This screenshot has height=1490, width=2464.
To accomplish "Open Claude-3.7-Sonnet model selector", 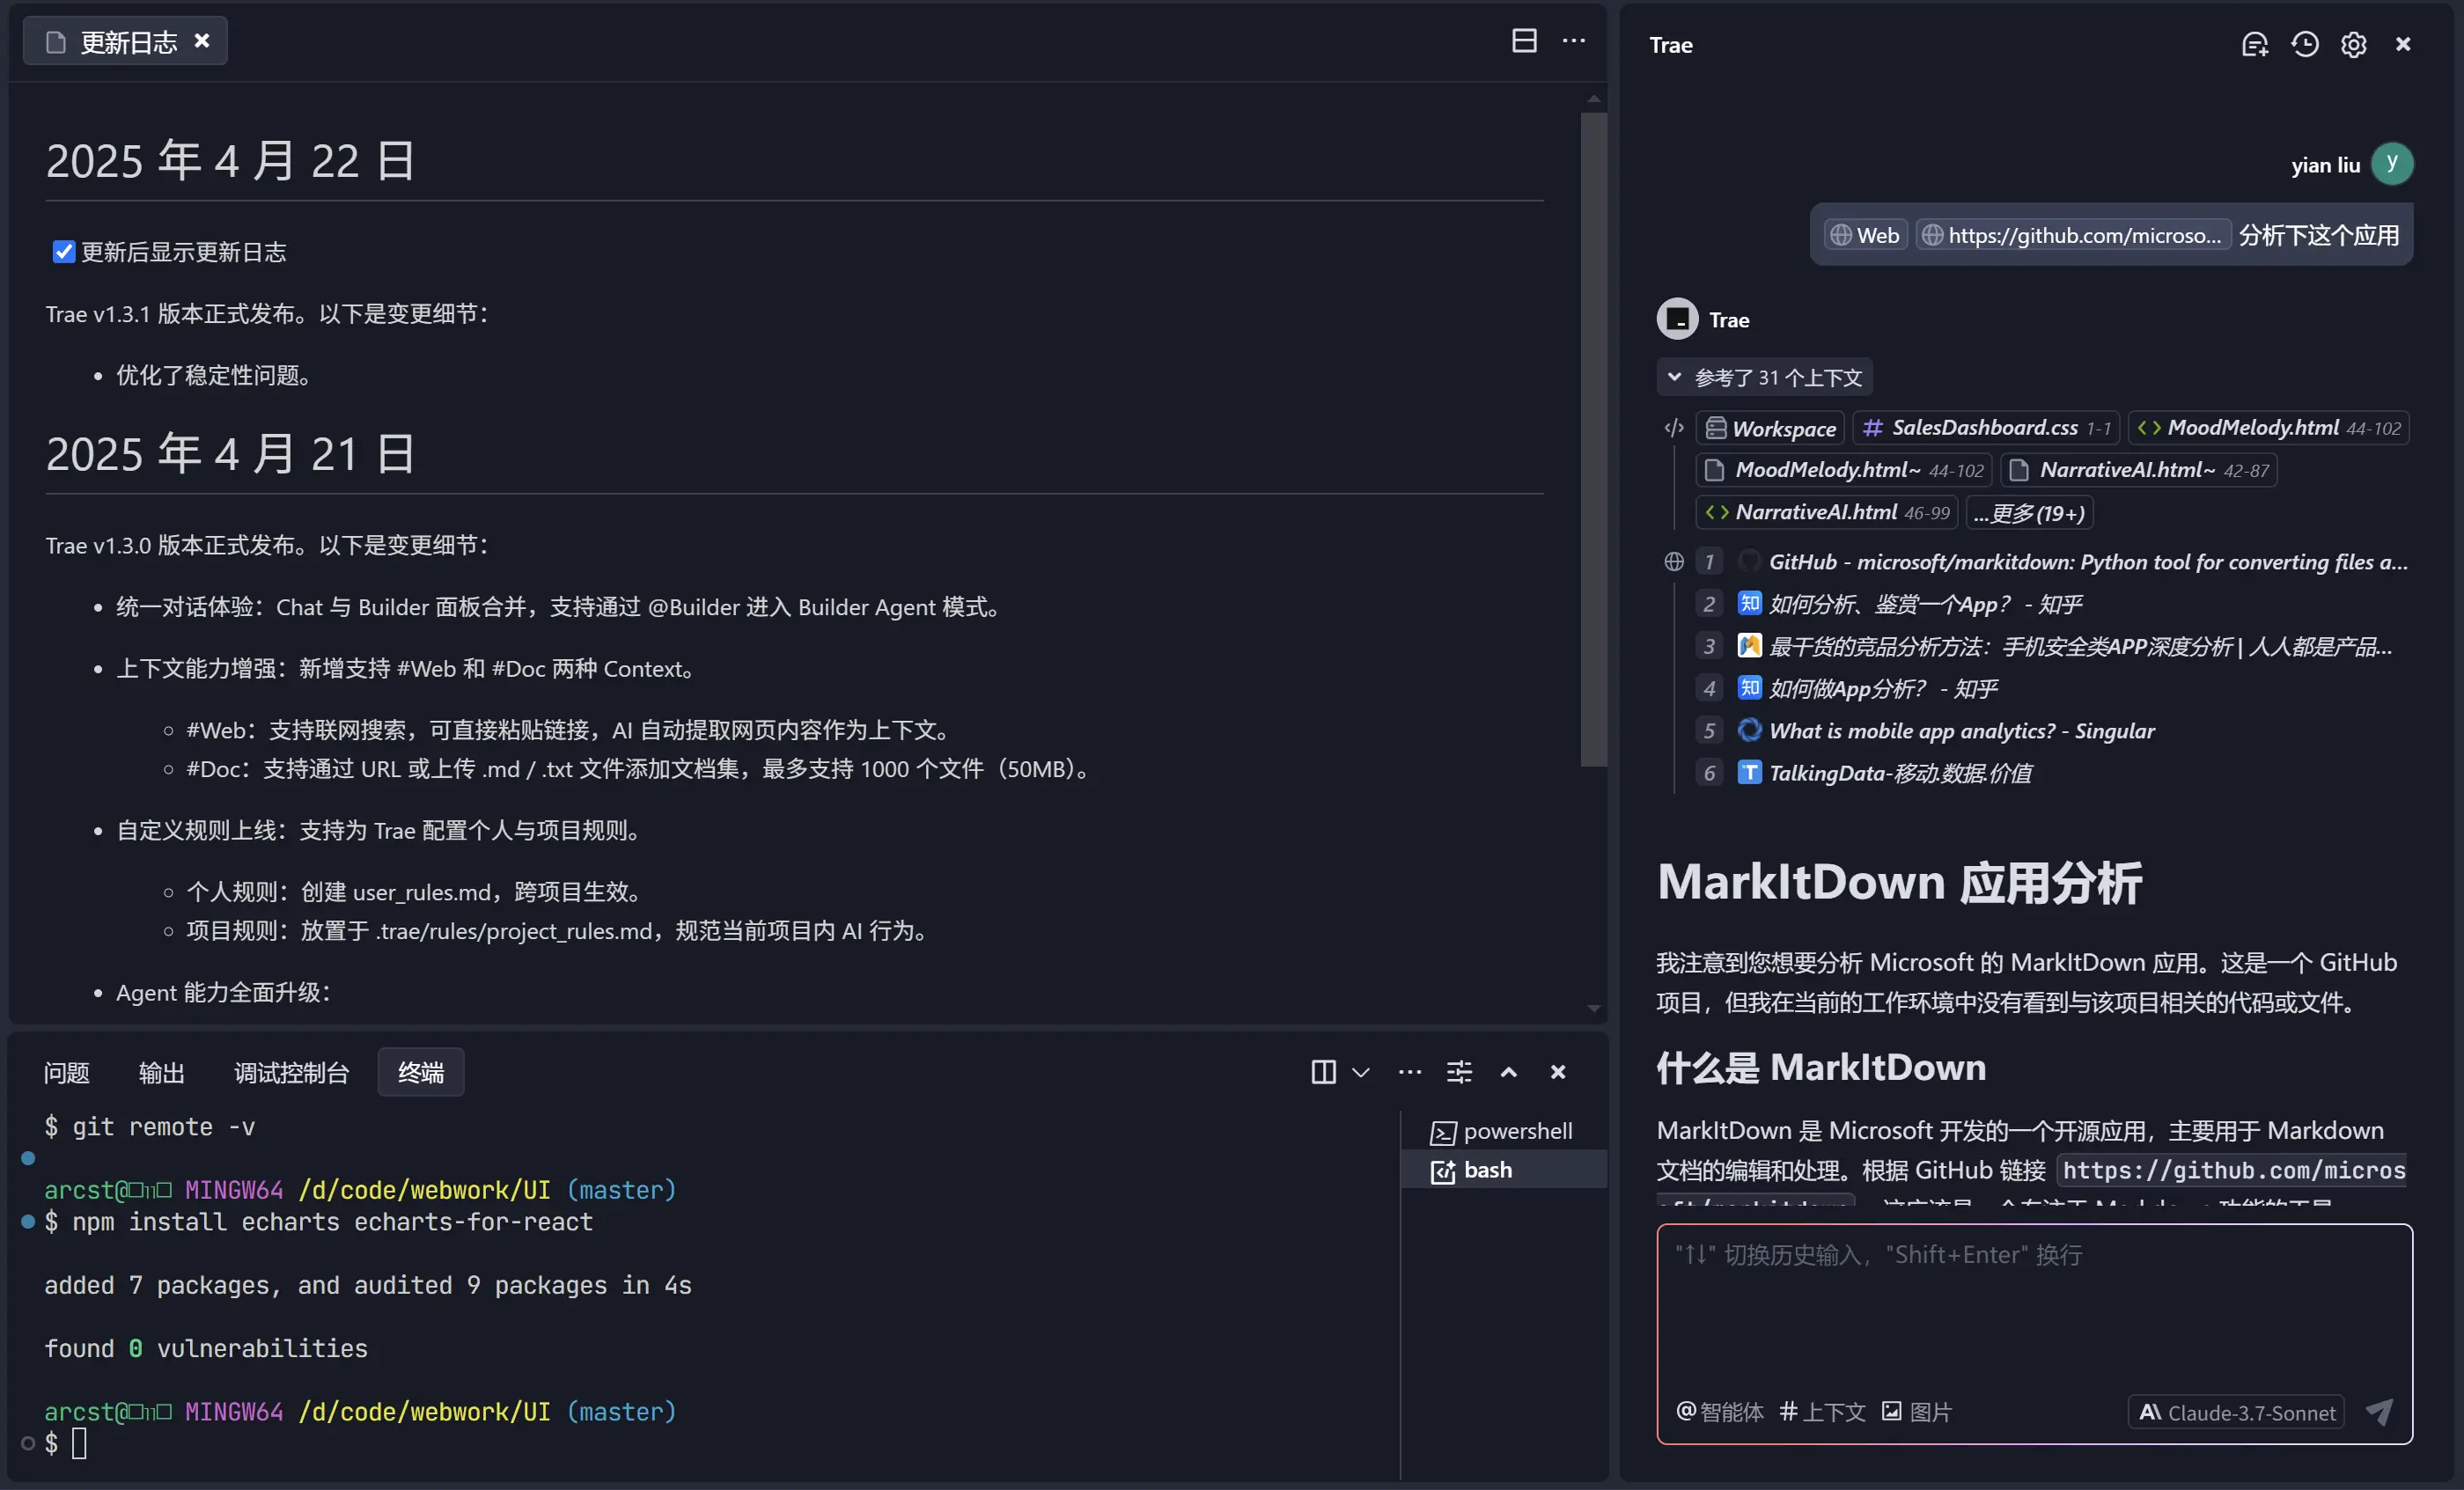I will point(2236,1412).
